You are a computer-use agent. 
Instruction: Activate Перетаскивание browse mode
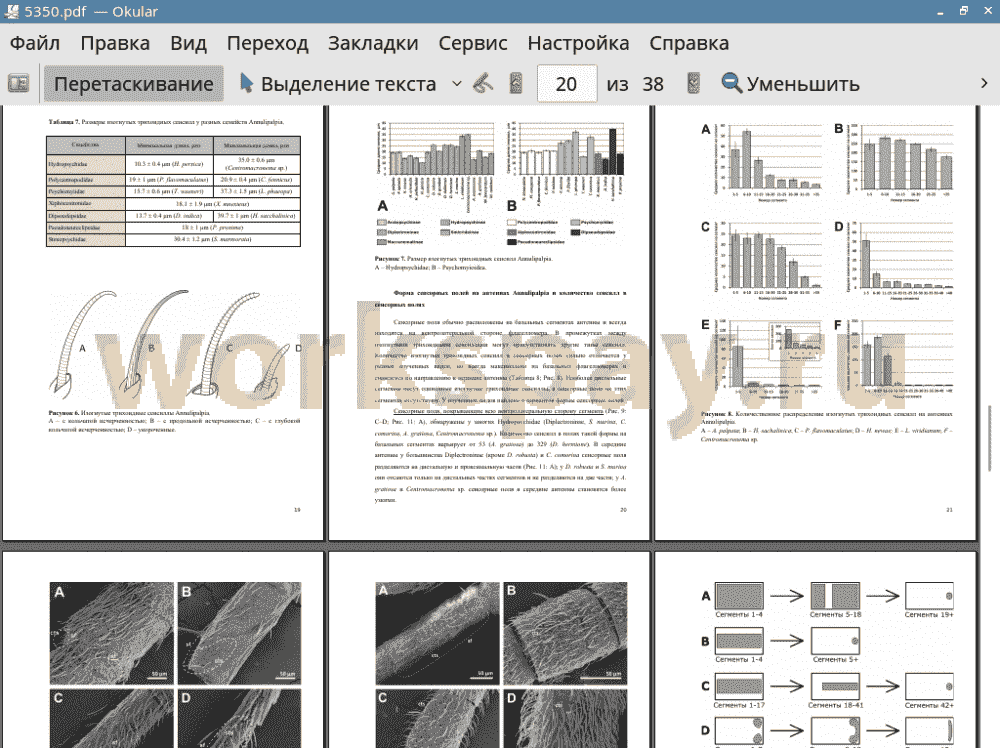[x=133, y=84]
